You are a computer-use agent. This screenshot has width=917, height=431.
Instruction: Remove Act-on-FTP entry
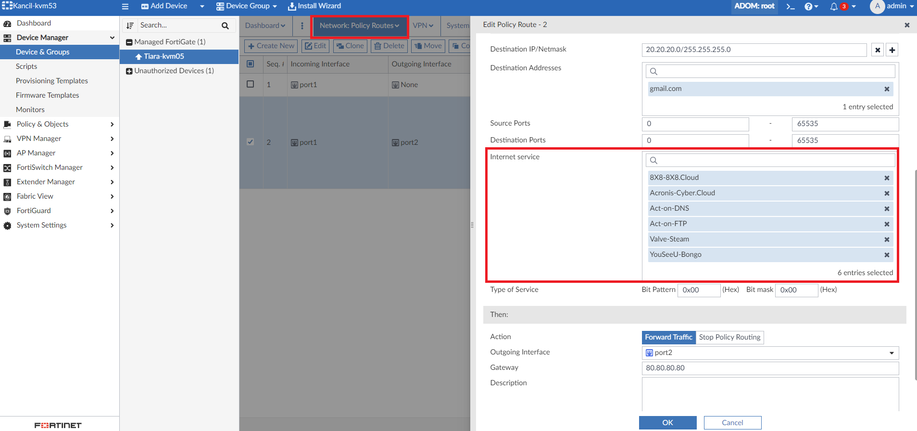[x=887, y=224]
